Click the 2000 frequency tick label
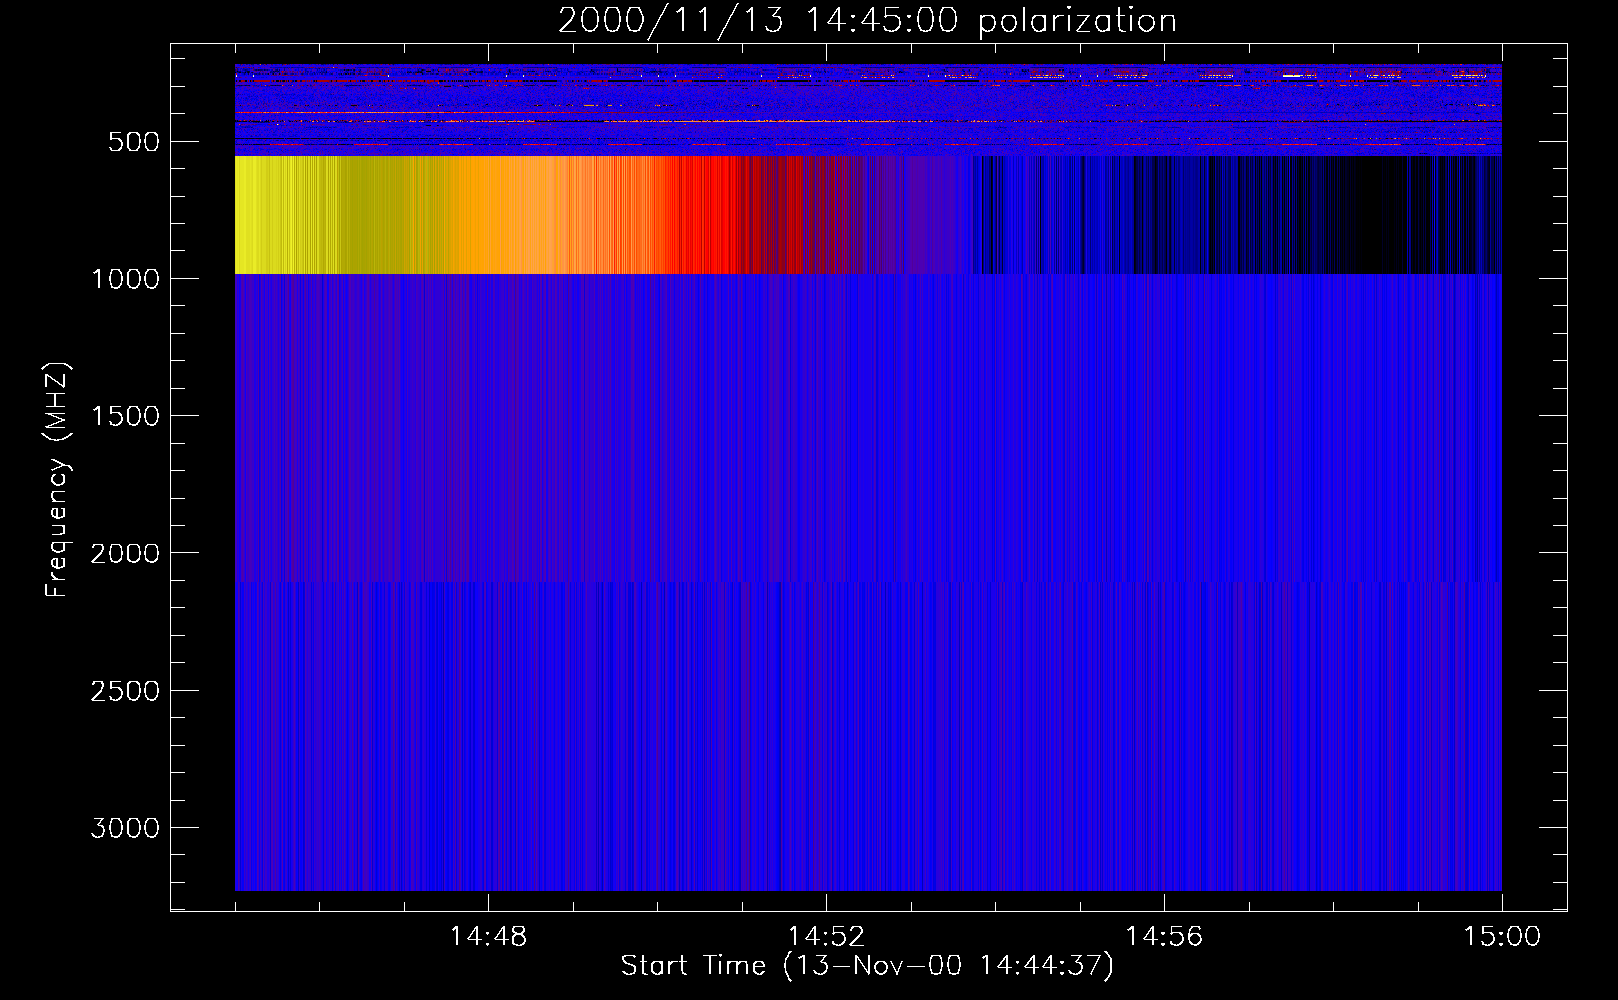Image resolution: width=1618 pixels, height=1000 pixels. 125,553
